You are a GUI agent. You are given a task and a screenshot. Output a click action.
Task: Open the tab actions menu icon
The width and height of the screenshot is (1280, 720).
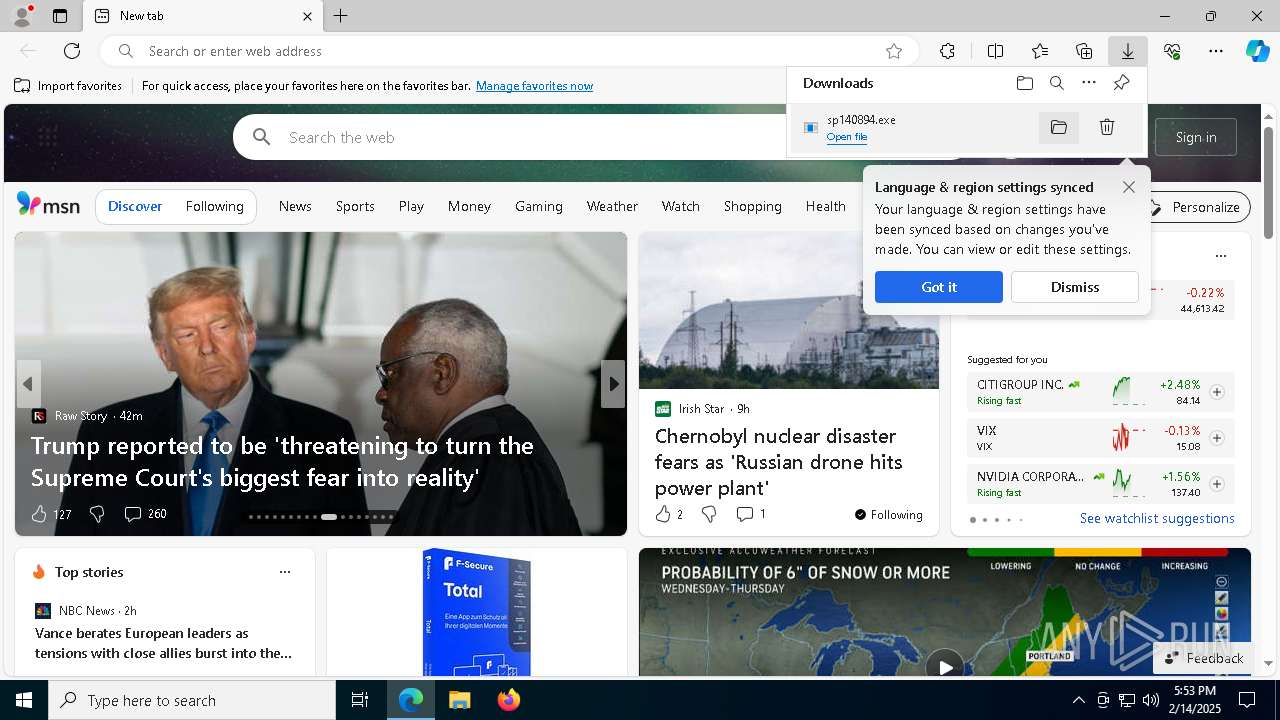(60, 16)
